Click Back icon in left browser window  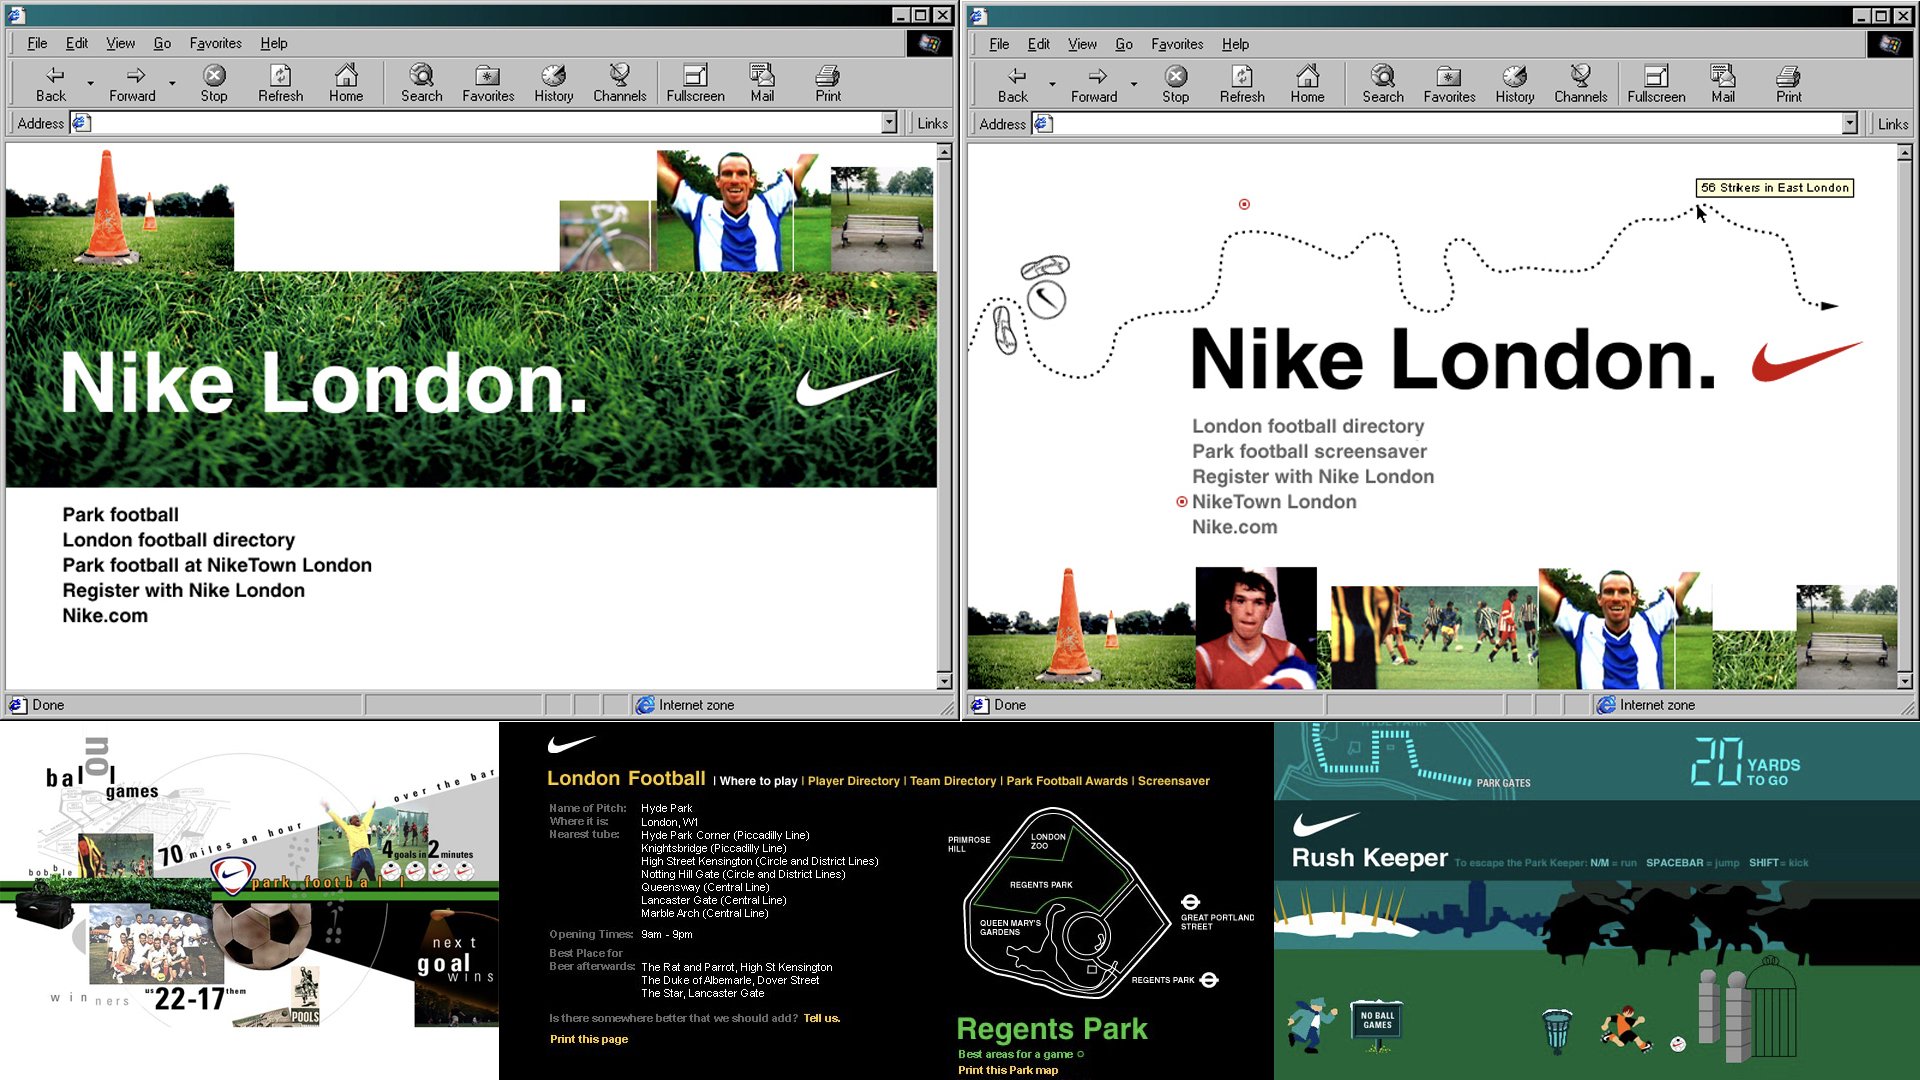pos(51,84)
